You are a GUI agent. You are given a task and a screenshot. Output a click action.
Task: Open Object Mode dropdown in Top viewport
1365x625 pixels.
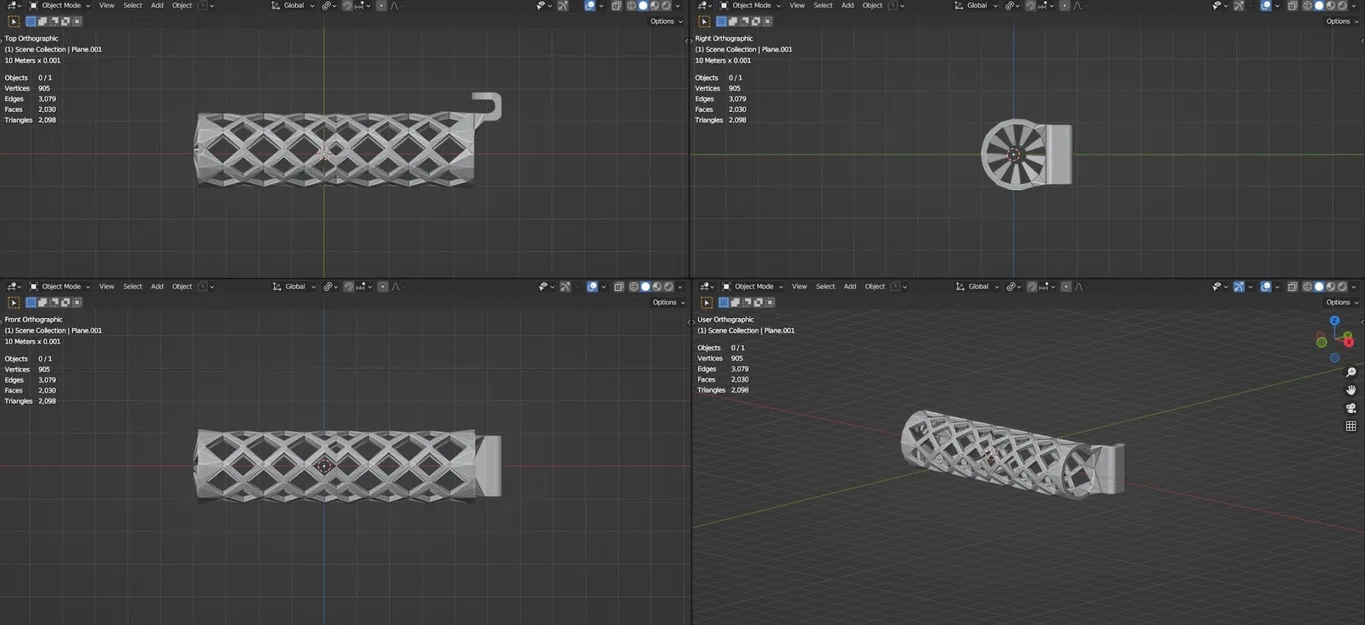[60, 6]
